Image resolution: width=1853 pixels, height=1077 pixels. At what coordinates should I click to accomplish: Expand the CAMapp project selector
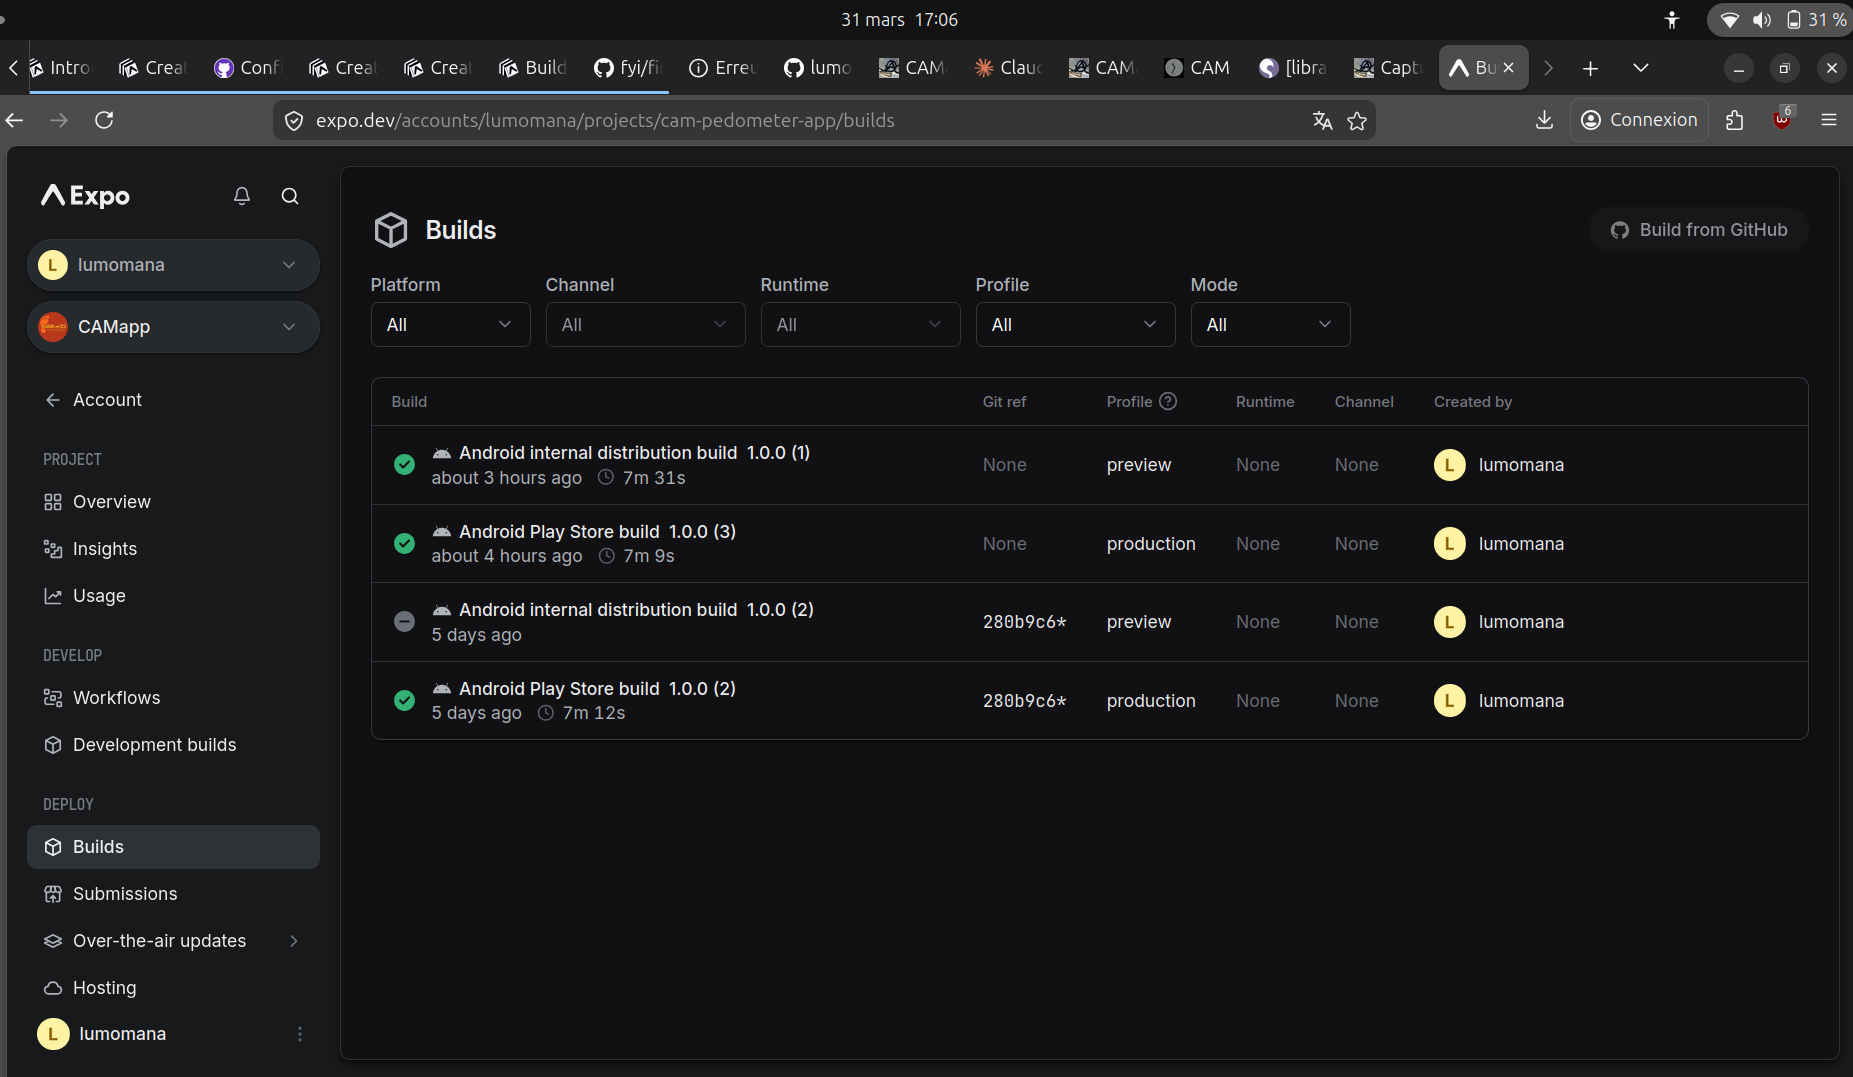pos(173,327)
